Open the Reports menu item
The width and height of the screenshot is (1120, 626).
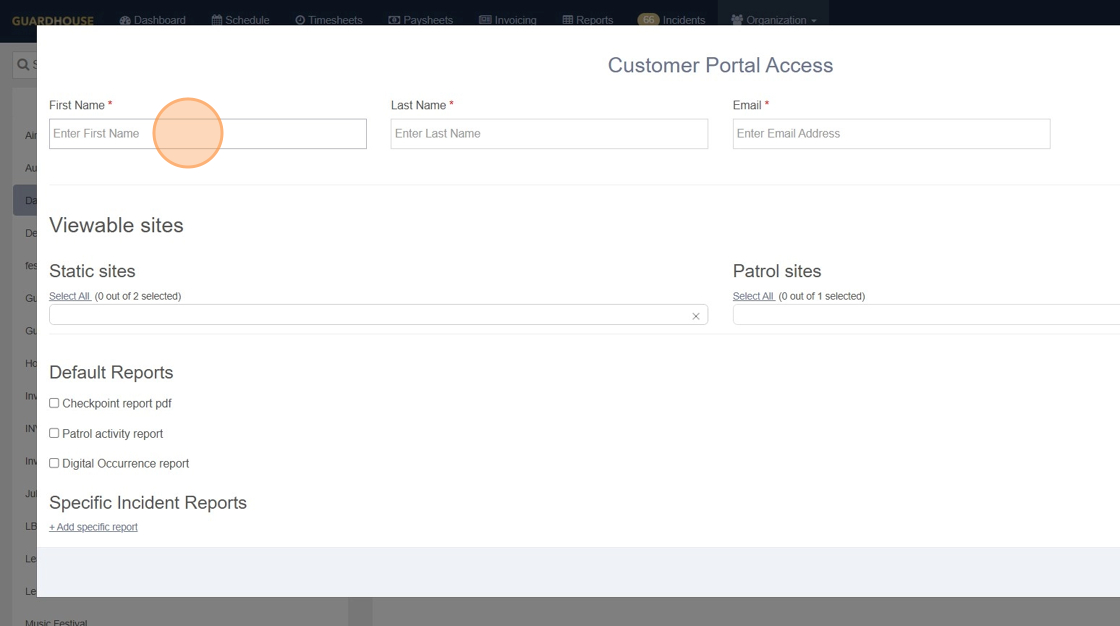click(587, 19)
